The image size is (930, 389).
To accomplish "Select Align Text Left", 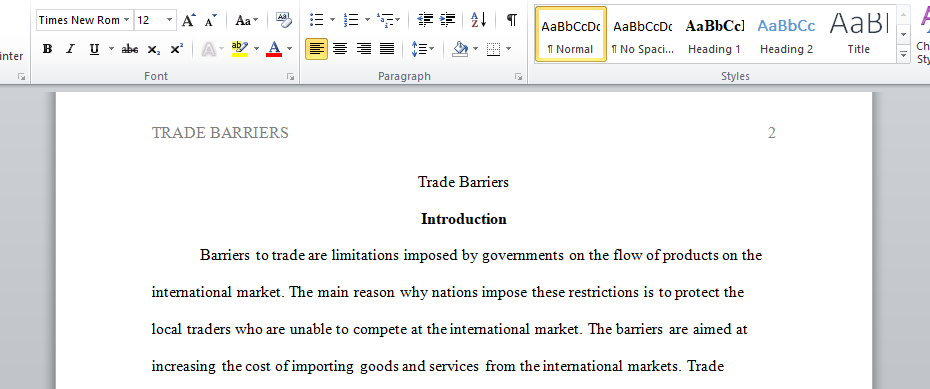I will (x=317, y=49).
